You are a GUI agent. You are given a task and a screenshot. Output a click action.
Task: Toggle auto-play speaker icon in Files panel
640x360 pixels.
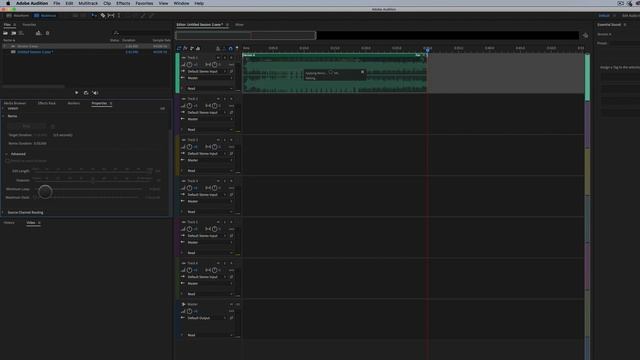click(95, 93)
